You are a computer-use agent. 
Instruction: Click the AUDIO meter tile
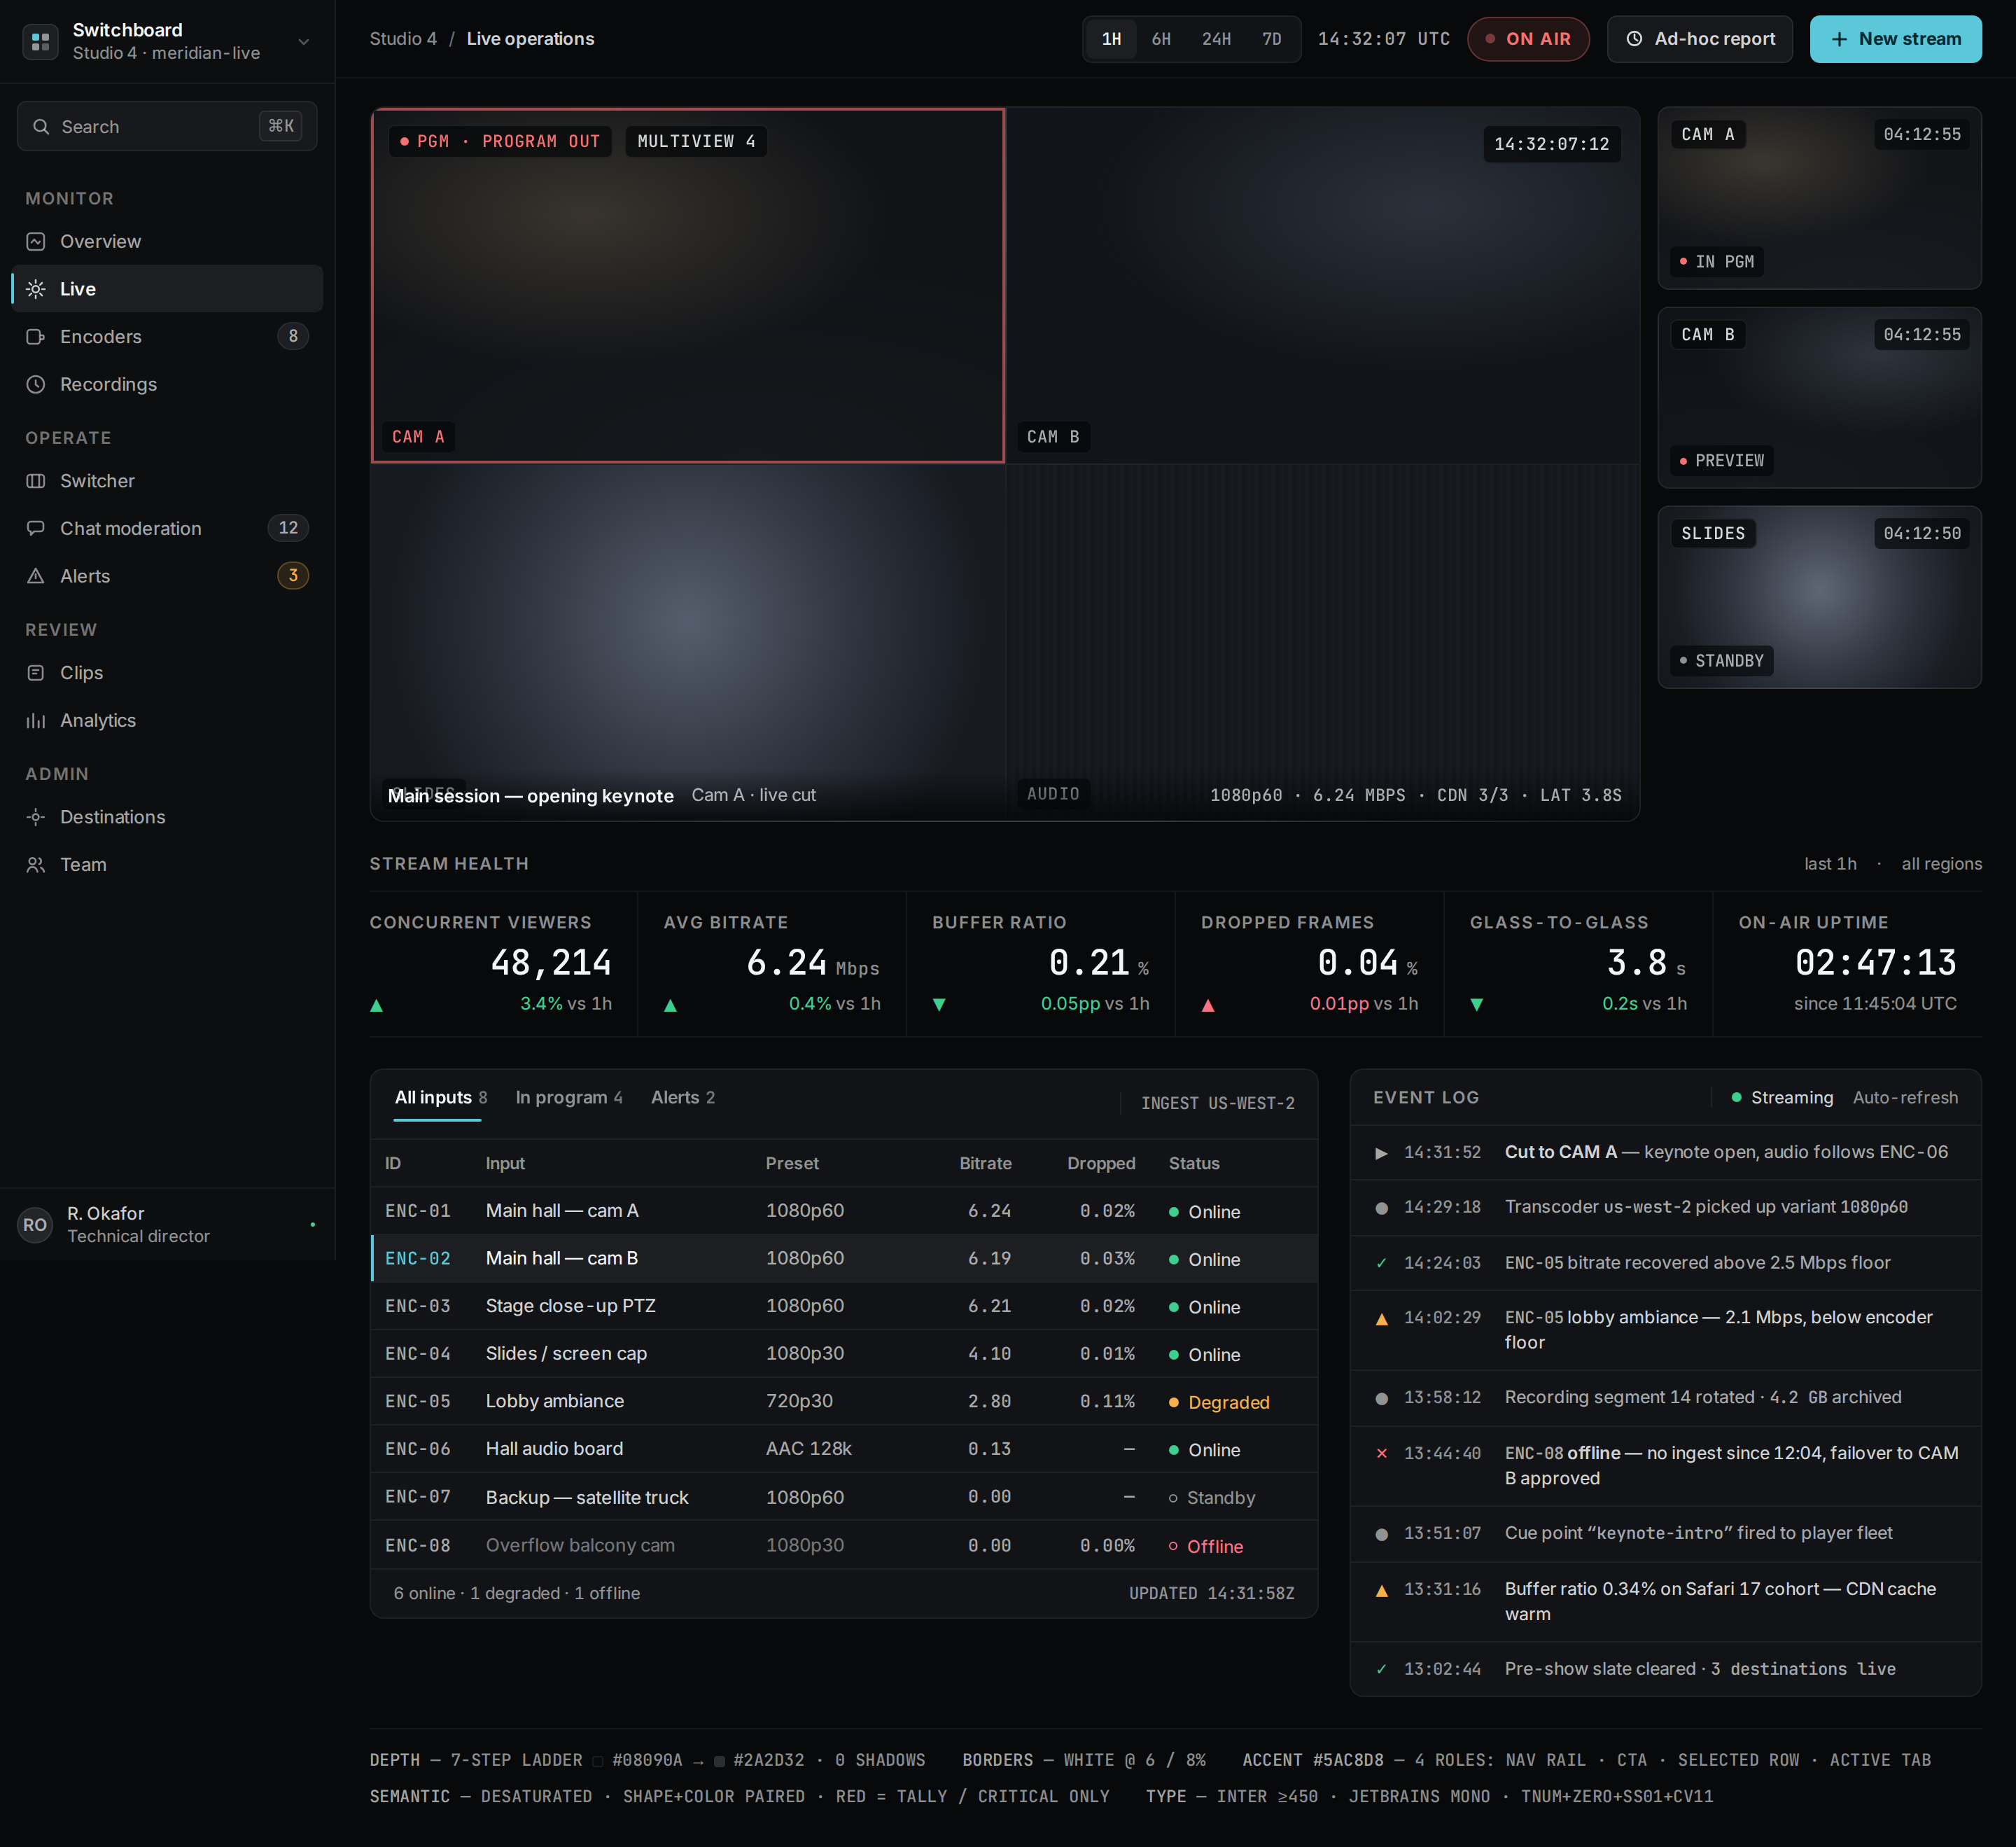pos(1322,642)
